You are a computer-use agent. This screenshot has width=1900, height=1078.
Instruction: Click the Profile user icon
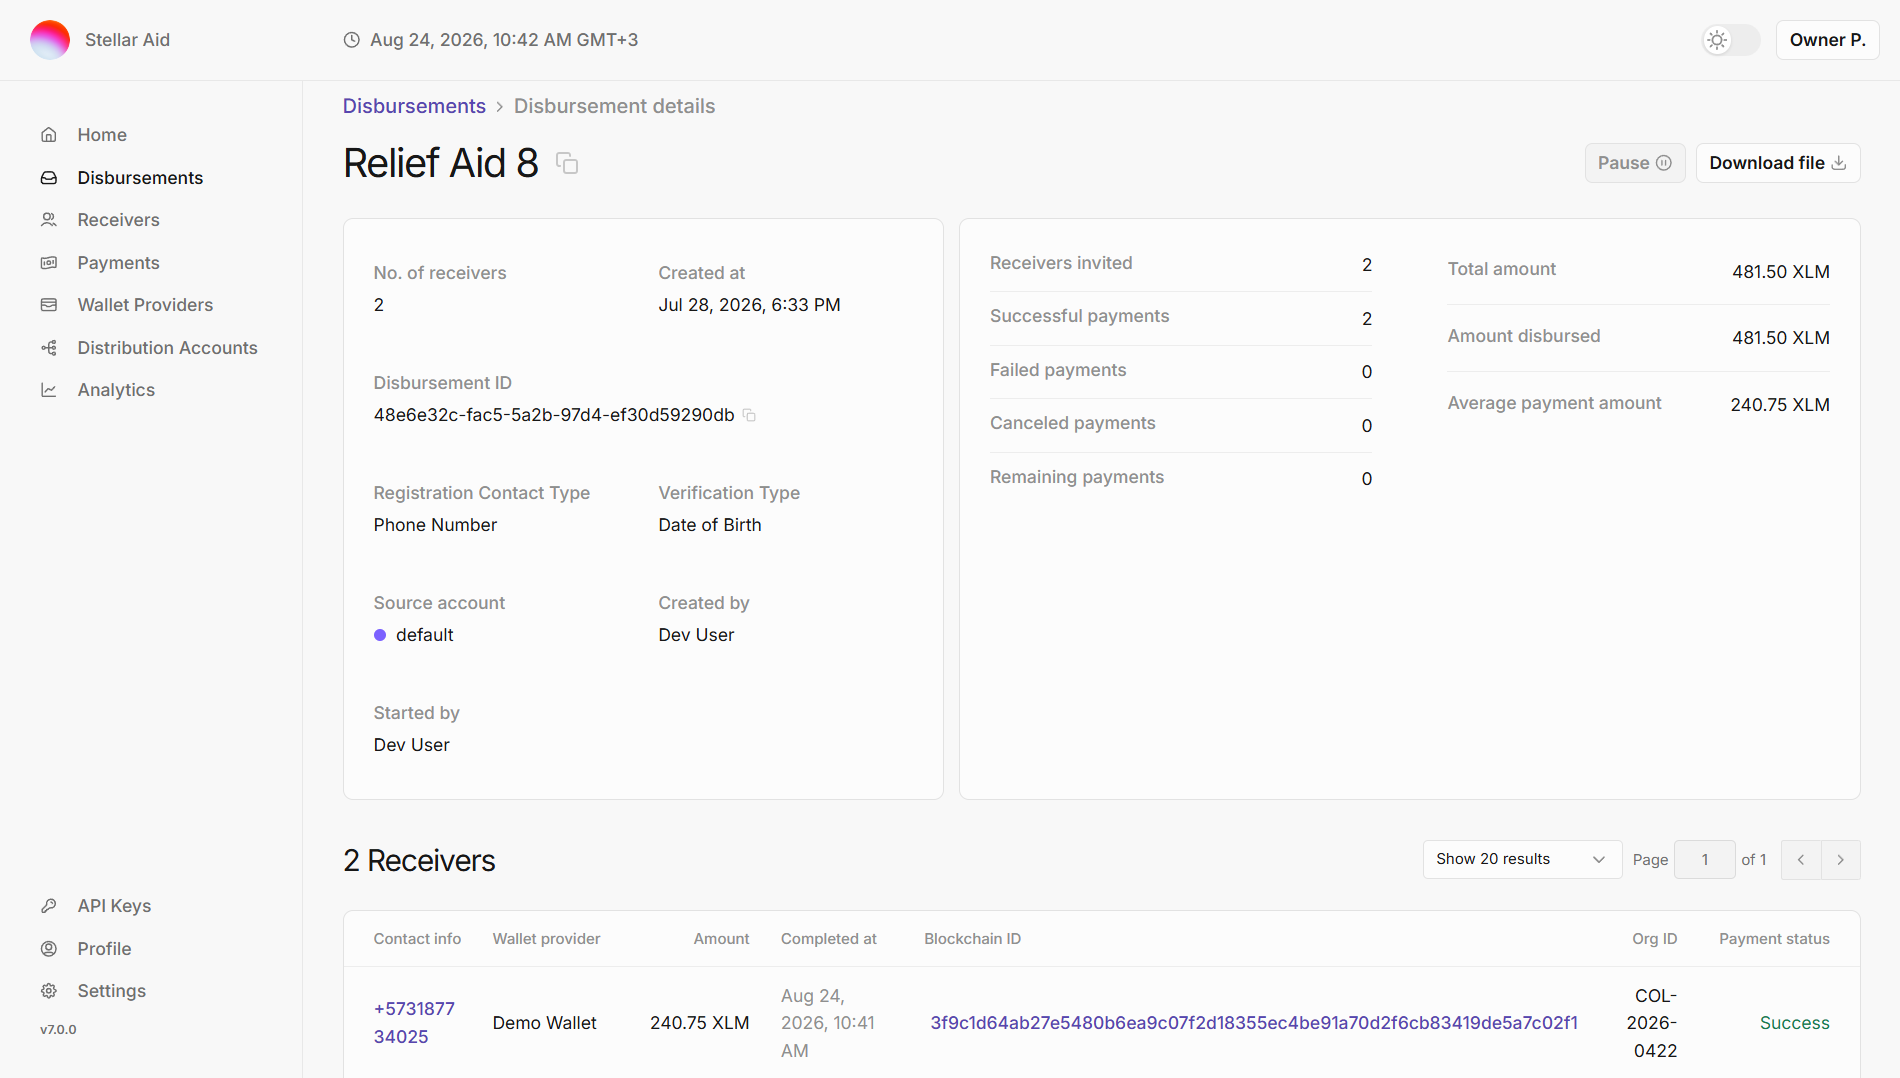[x=48, y=949]
